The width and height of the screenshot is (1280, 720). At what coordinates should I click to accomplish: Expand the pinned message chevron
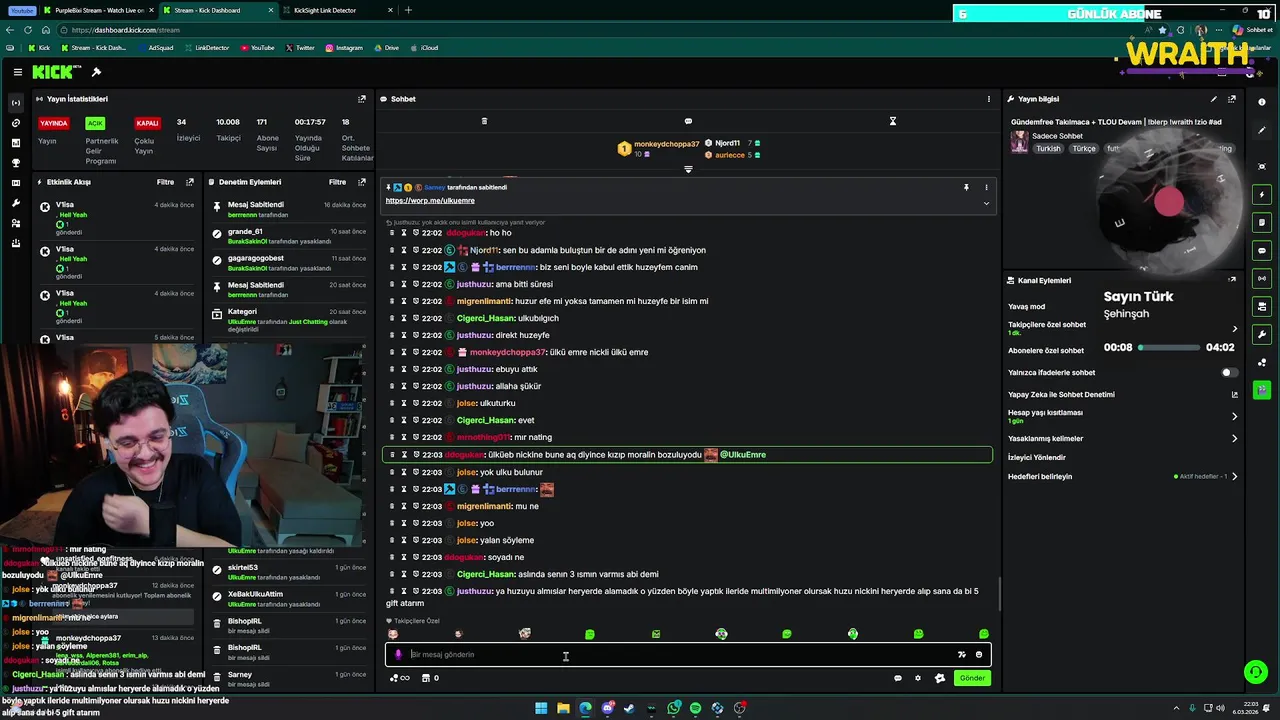pyautogui.click(x=986, y=203)
